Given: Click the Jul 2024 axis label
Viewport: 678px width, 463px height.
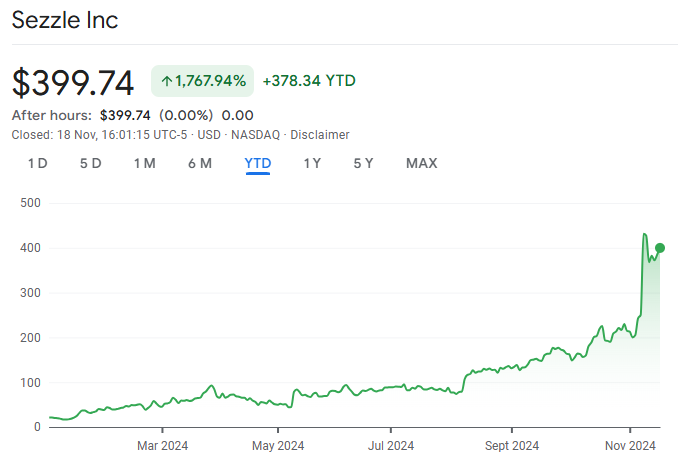Looking at the screenshot, I should point(390,445).
